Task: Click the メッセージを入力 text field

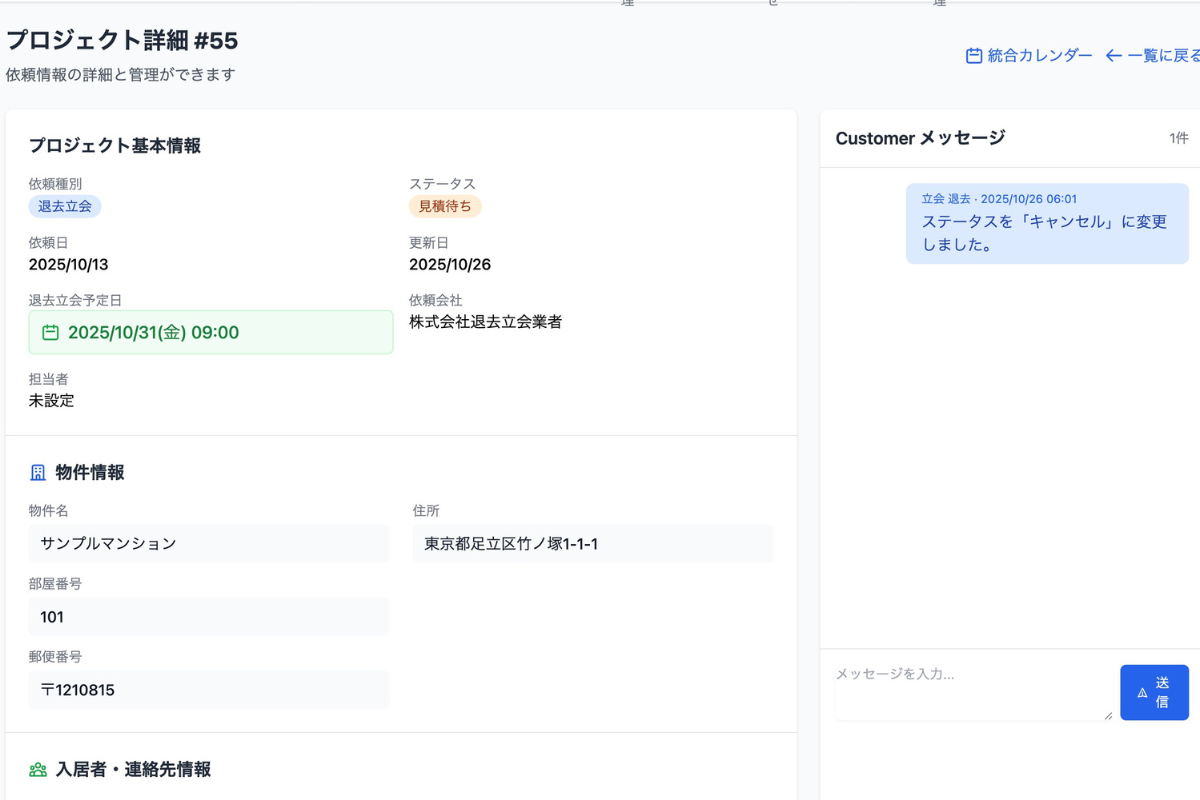Action: (x=970, y=691)
